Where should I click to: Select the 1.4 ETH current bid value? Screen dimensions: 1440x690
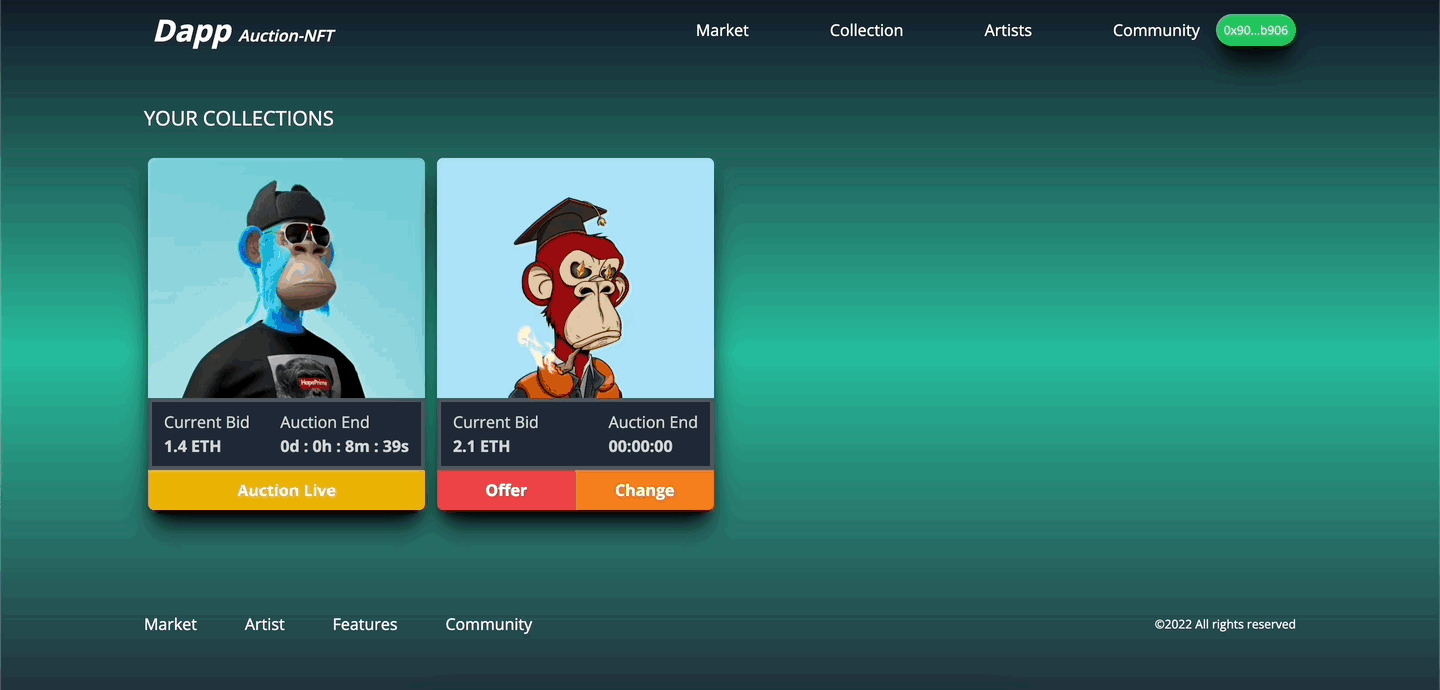(x=192, y=446)
